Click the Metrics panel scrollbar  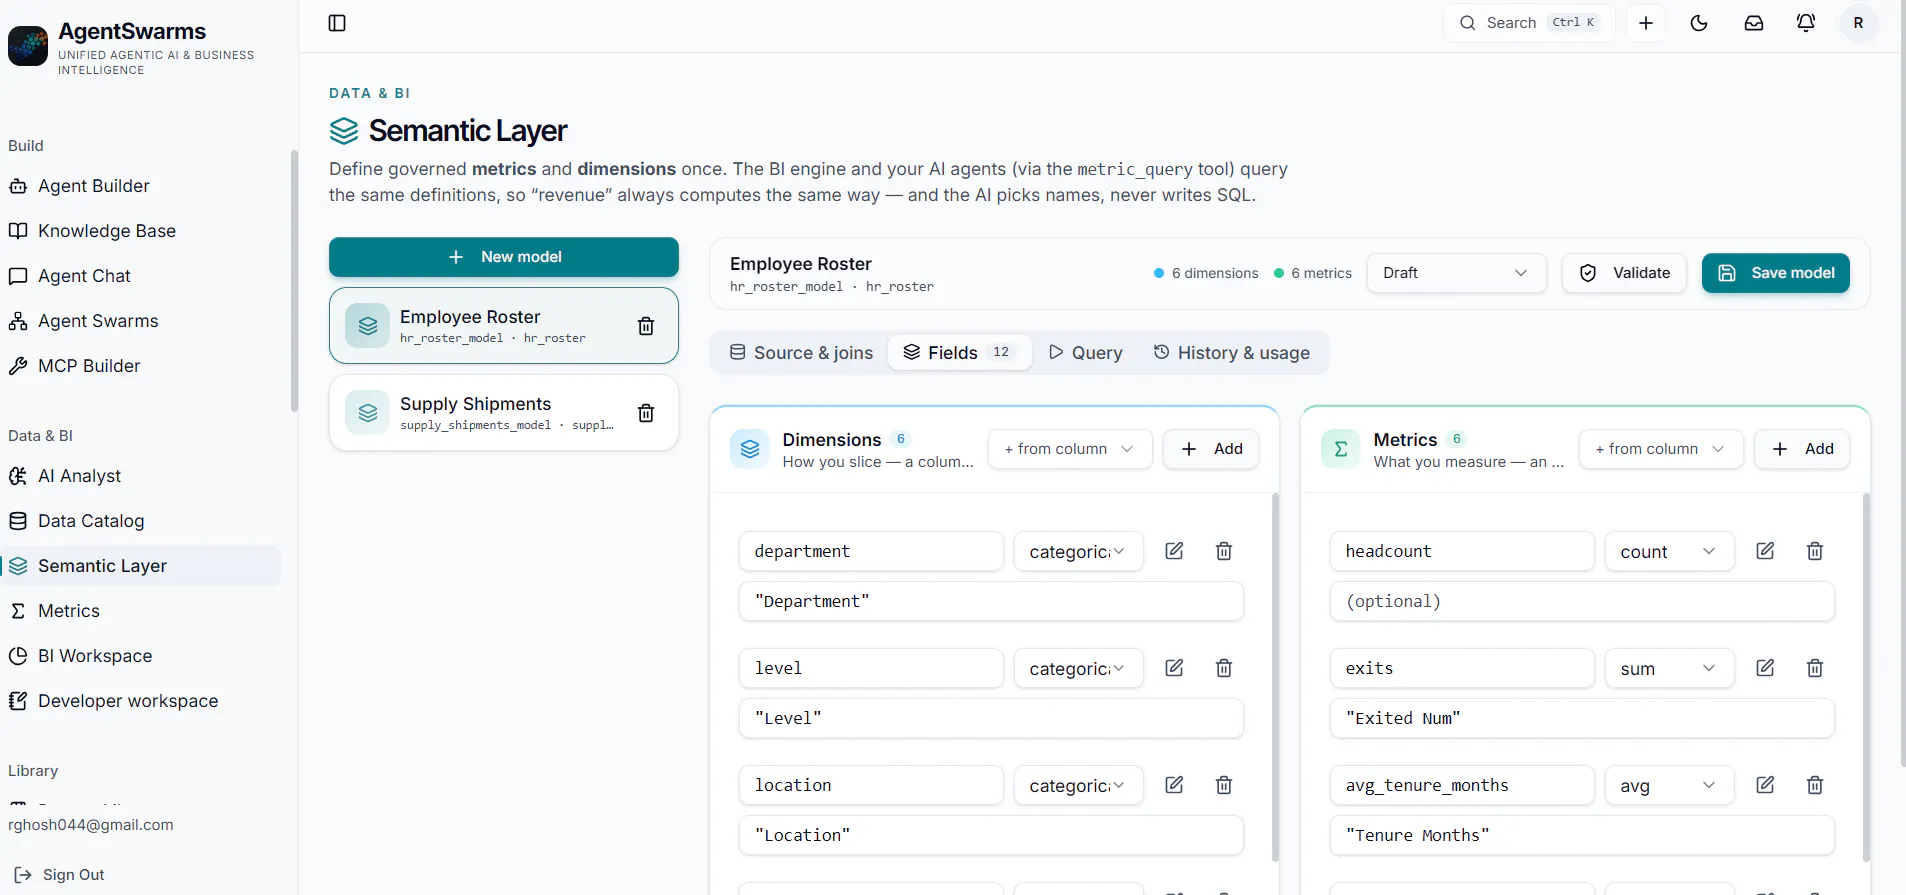tap(1866, 677)
